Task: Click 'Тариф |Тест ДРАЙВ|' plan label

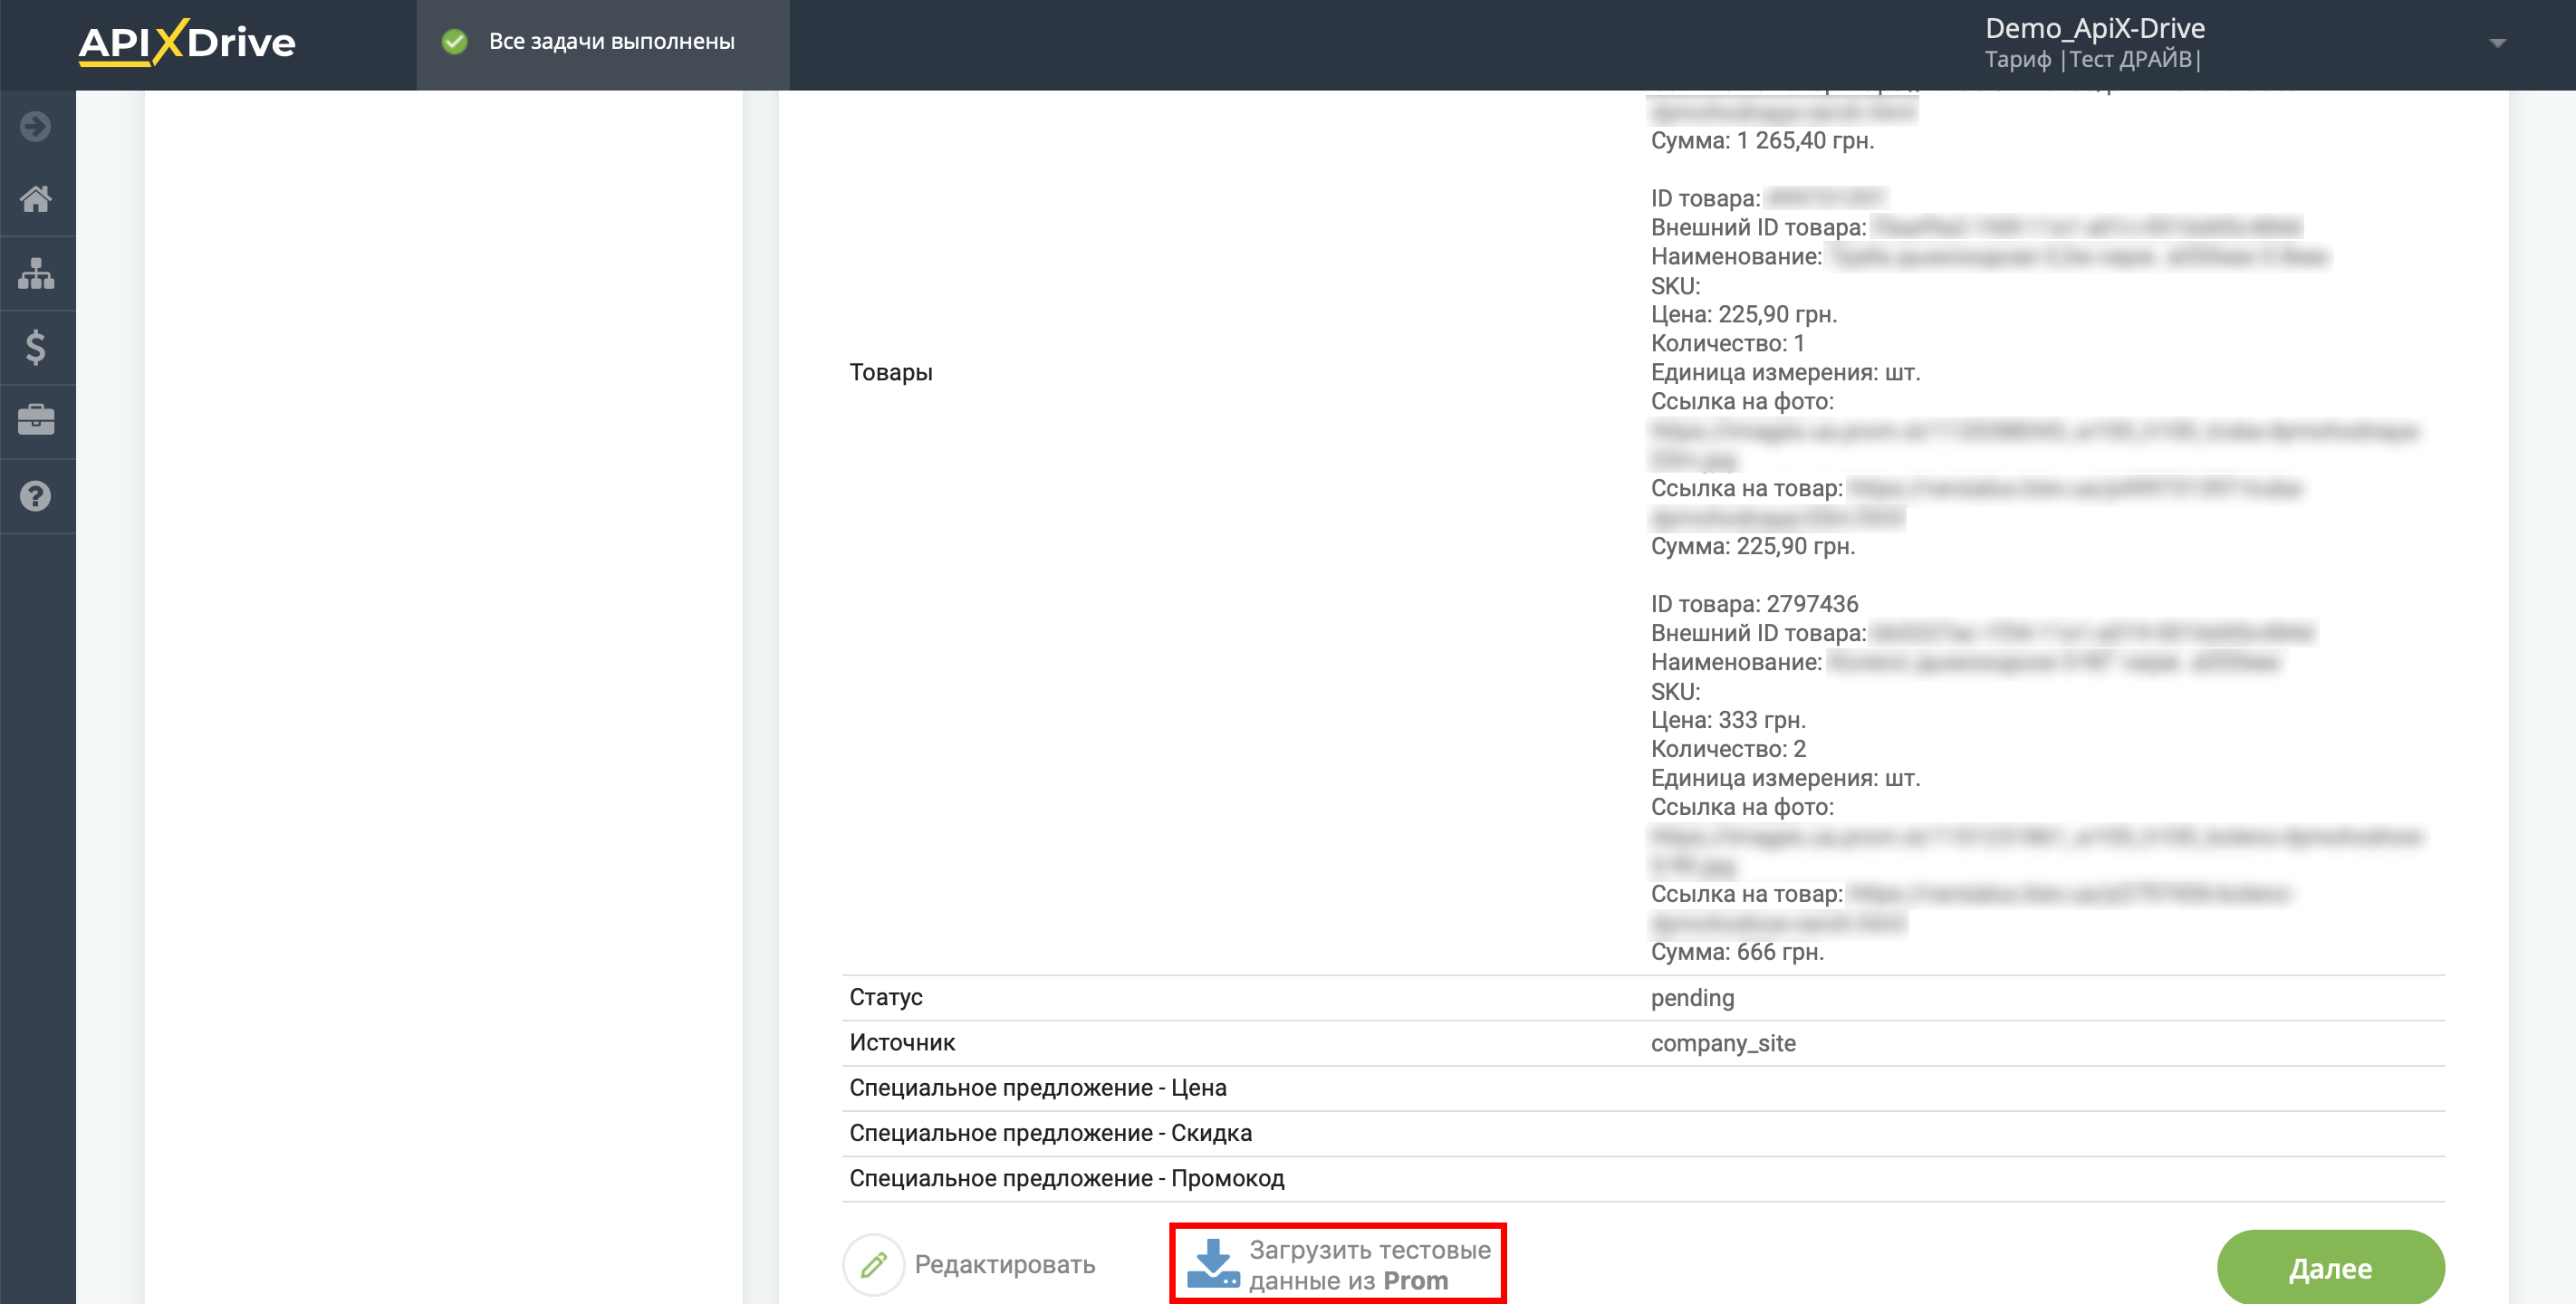Action: click(2093, 60)
